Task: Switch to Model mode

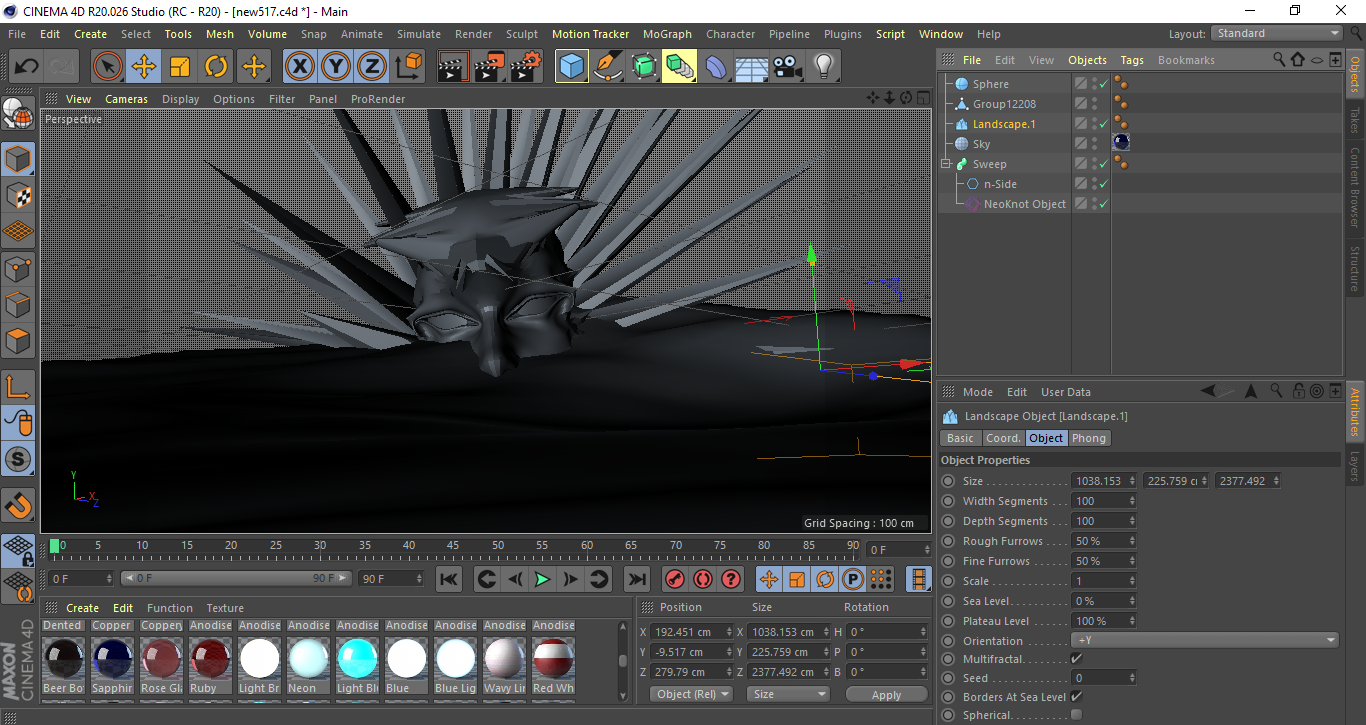Action: click(x=18, y=159)
